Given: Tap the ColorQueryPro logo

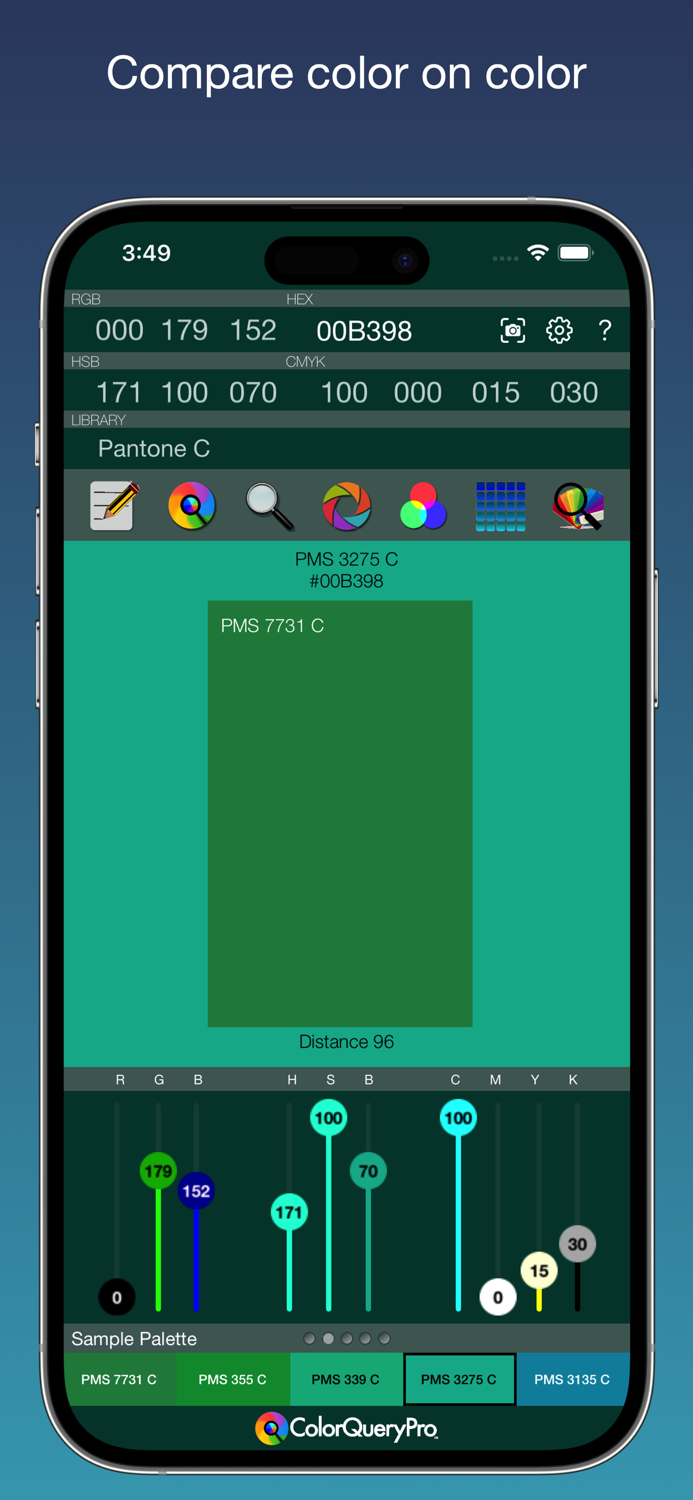Looking at the screenshot, I should 347,1429.
